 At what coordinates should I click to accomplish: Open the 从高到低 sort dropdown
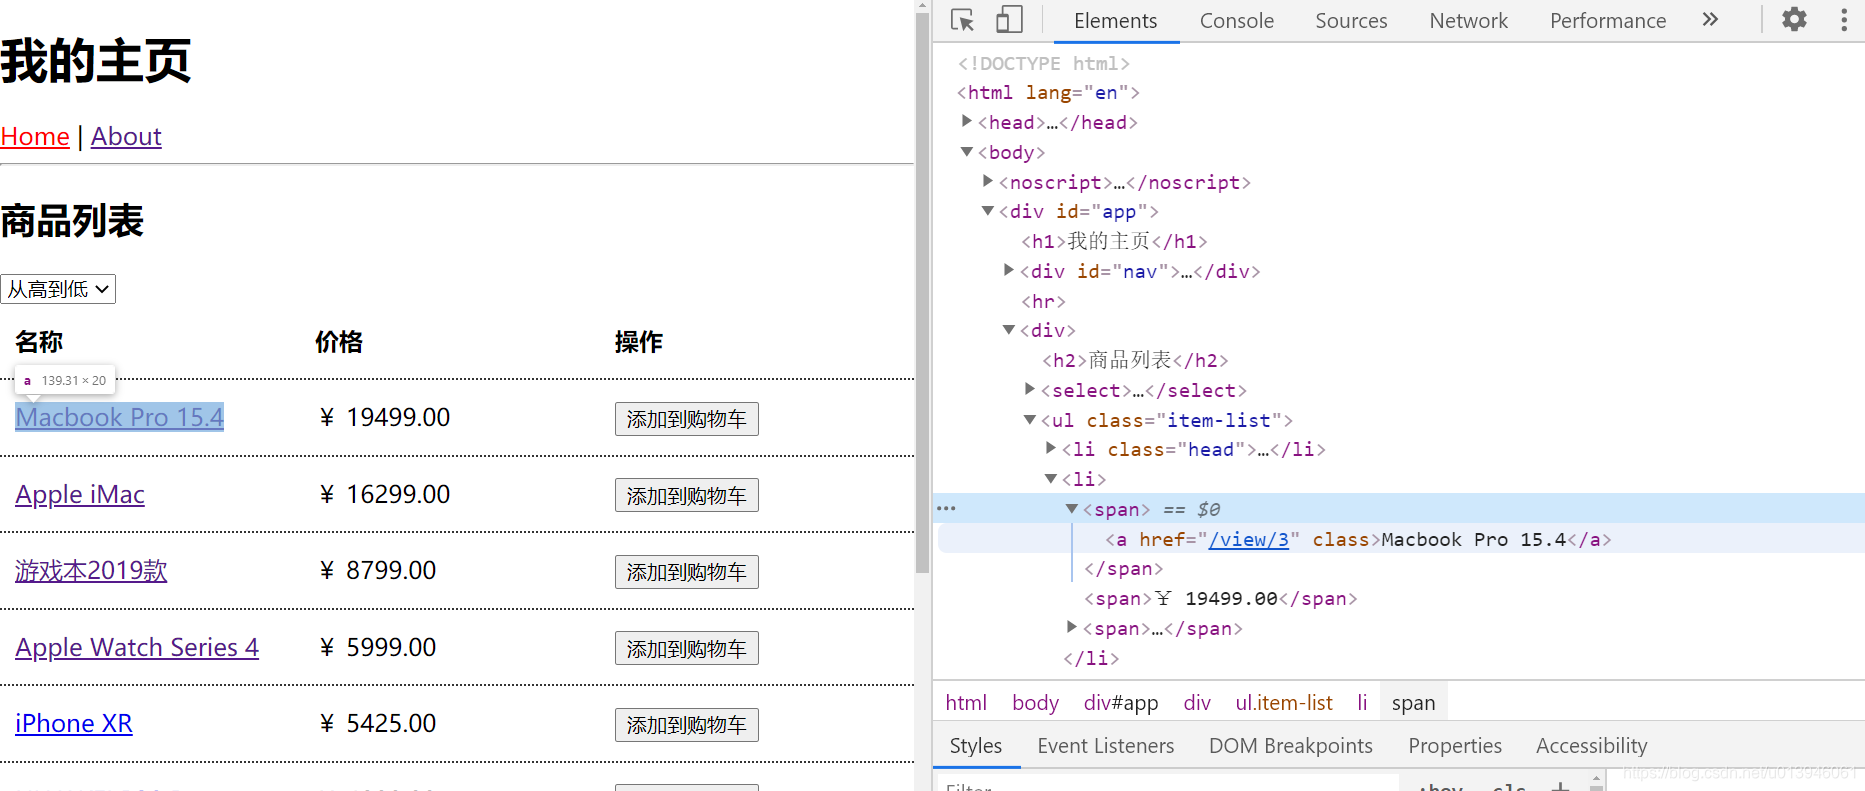pyautogui.click(x=58, y=289)
